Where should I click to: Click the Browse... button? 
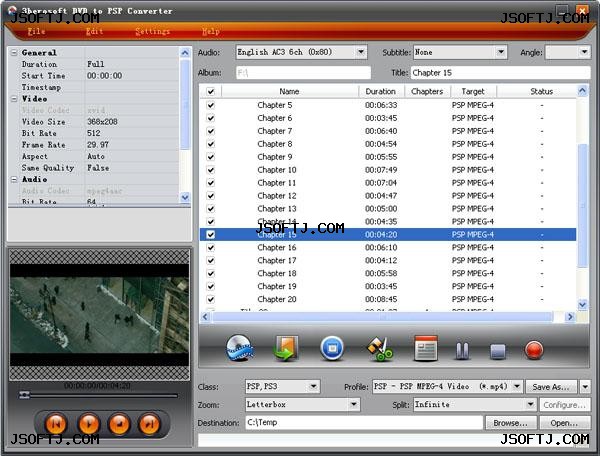point(510,423)
